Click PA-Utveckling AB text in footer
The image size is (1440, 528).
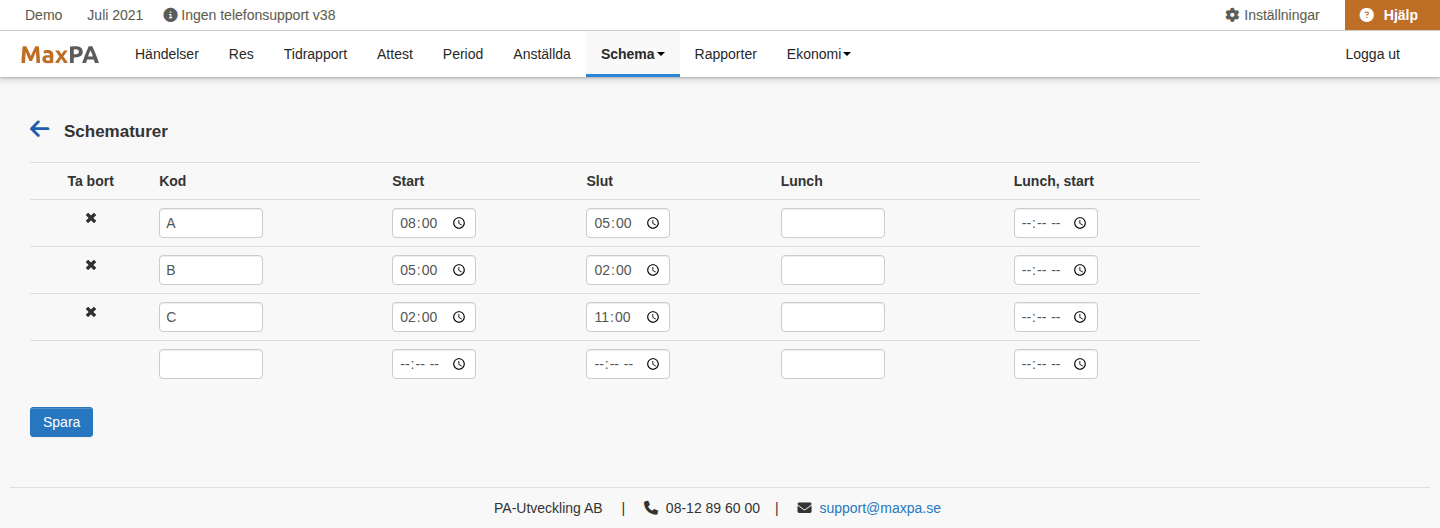[x=548, y=508]
